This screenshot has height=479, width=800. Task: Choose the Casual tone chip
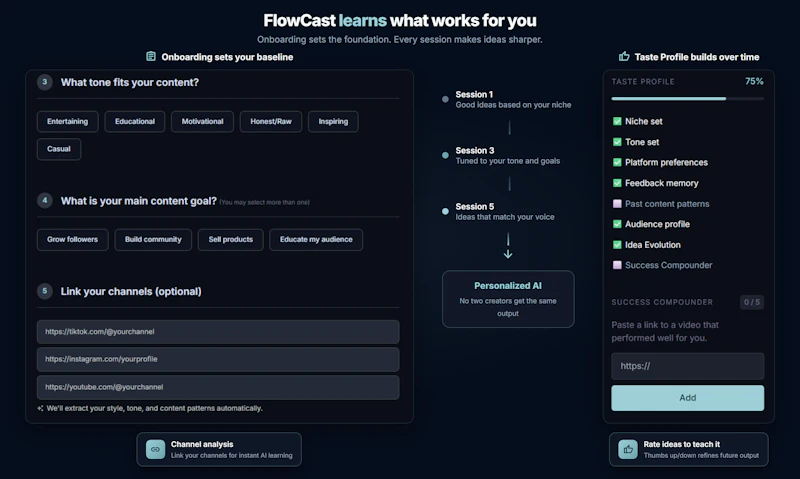tap(59, 149)
